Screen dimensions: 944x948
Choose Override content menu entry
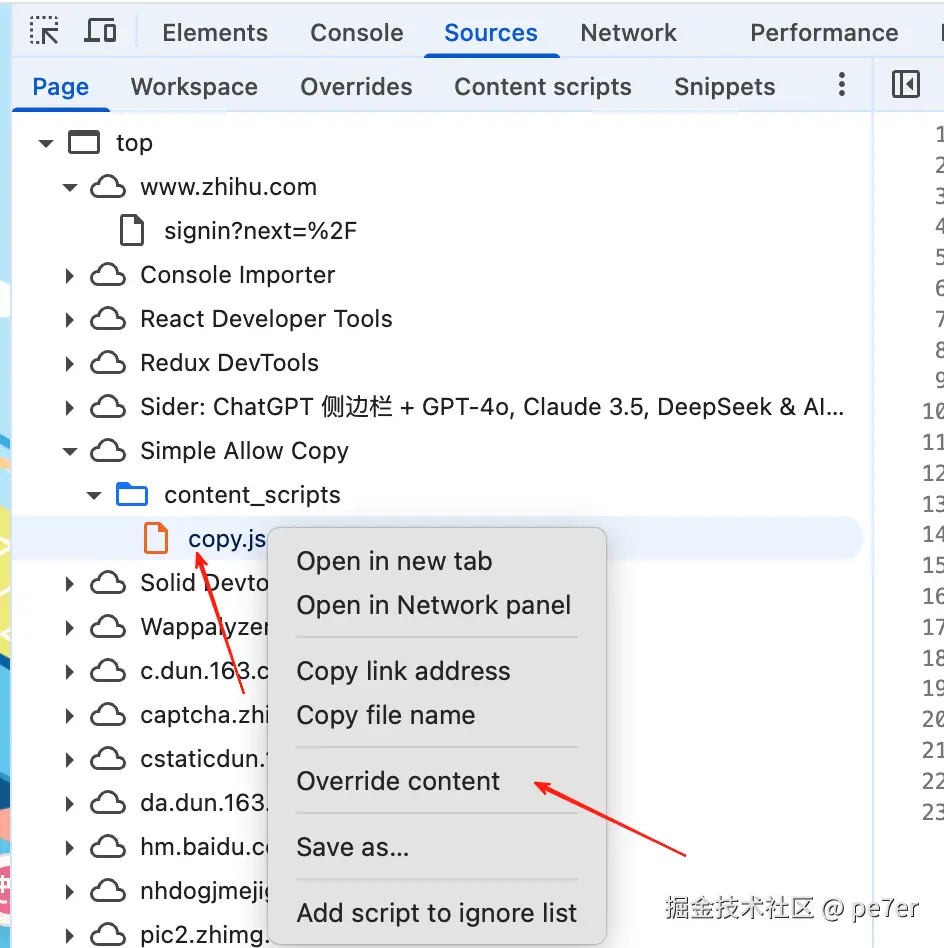(x=398, y=781)
